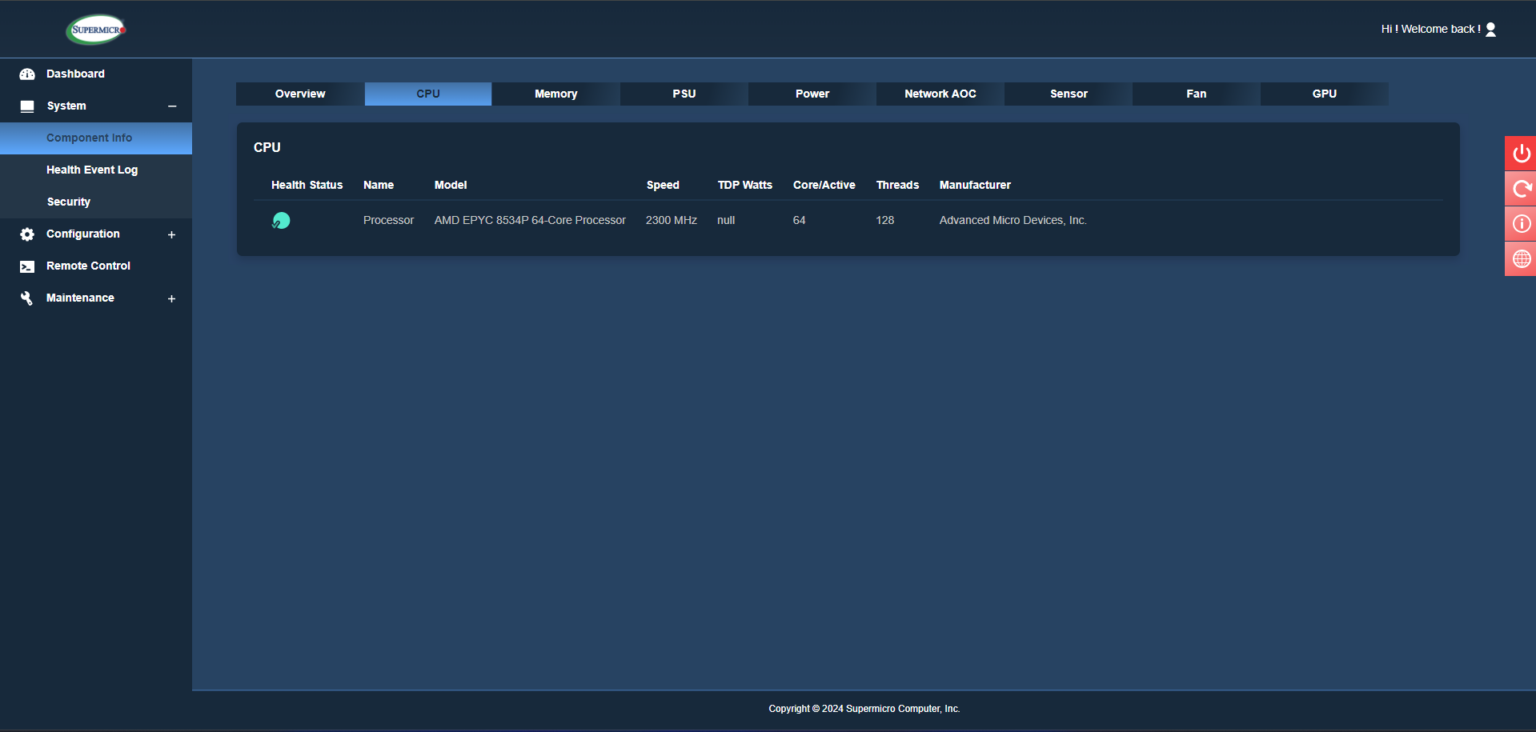Open the Sensor tab

point(1068,94)
